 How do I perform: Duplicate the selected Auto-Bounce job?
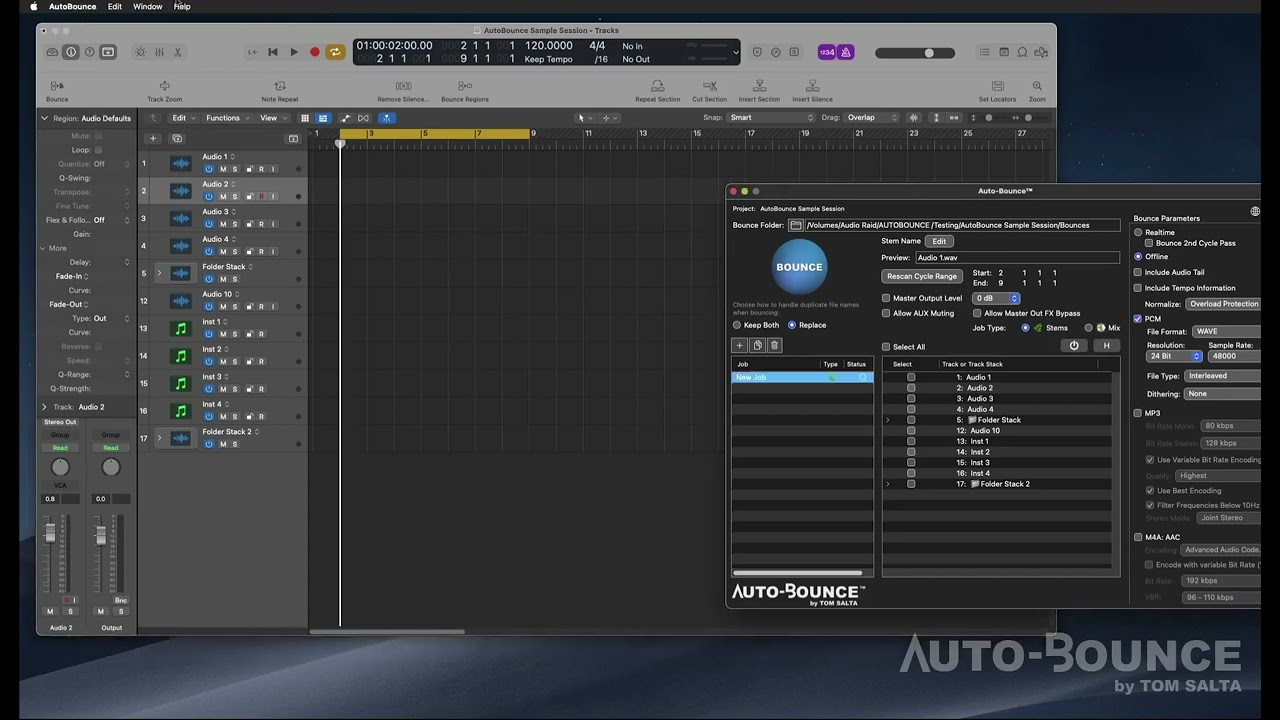(757, 345)
